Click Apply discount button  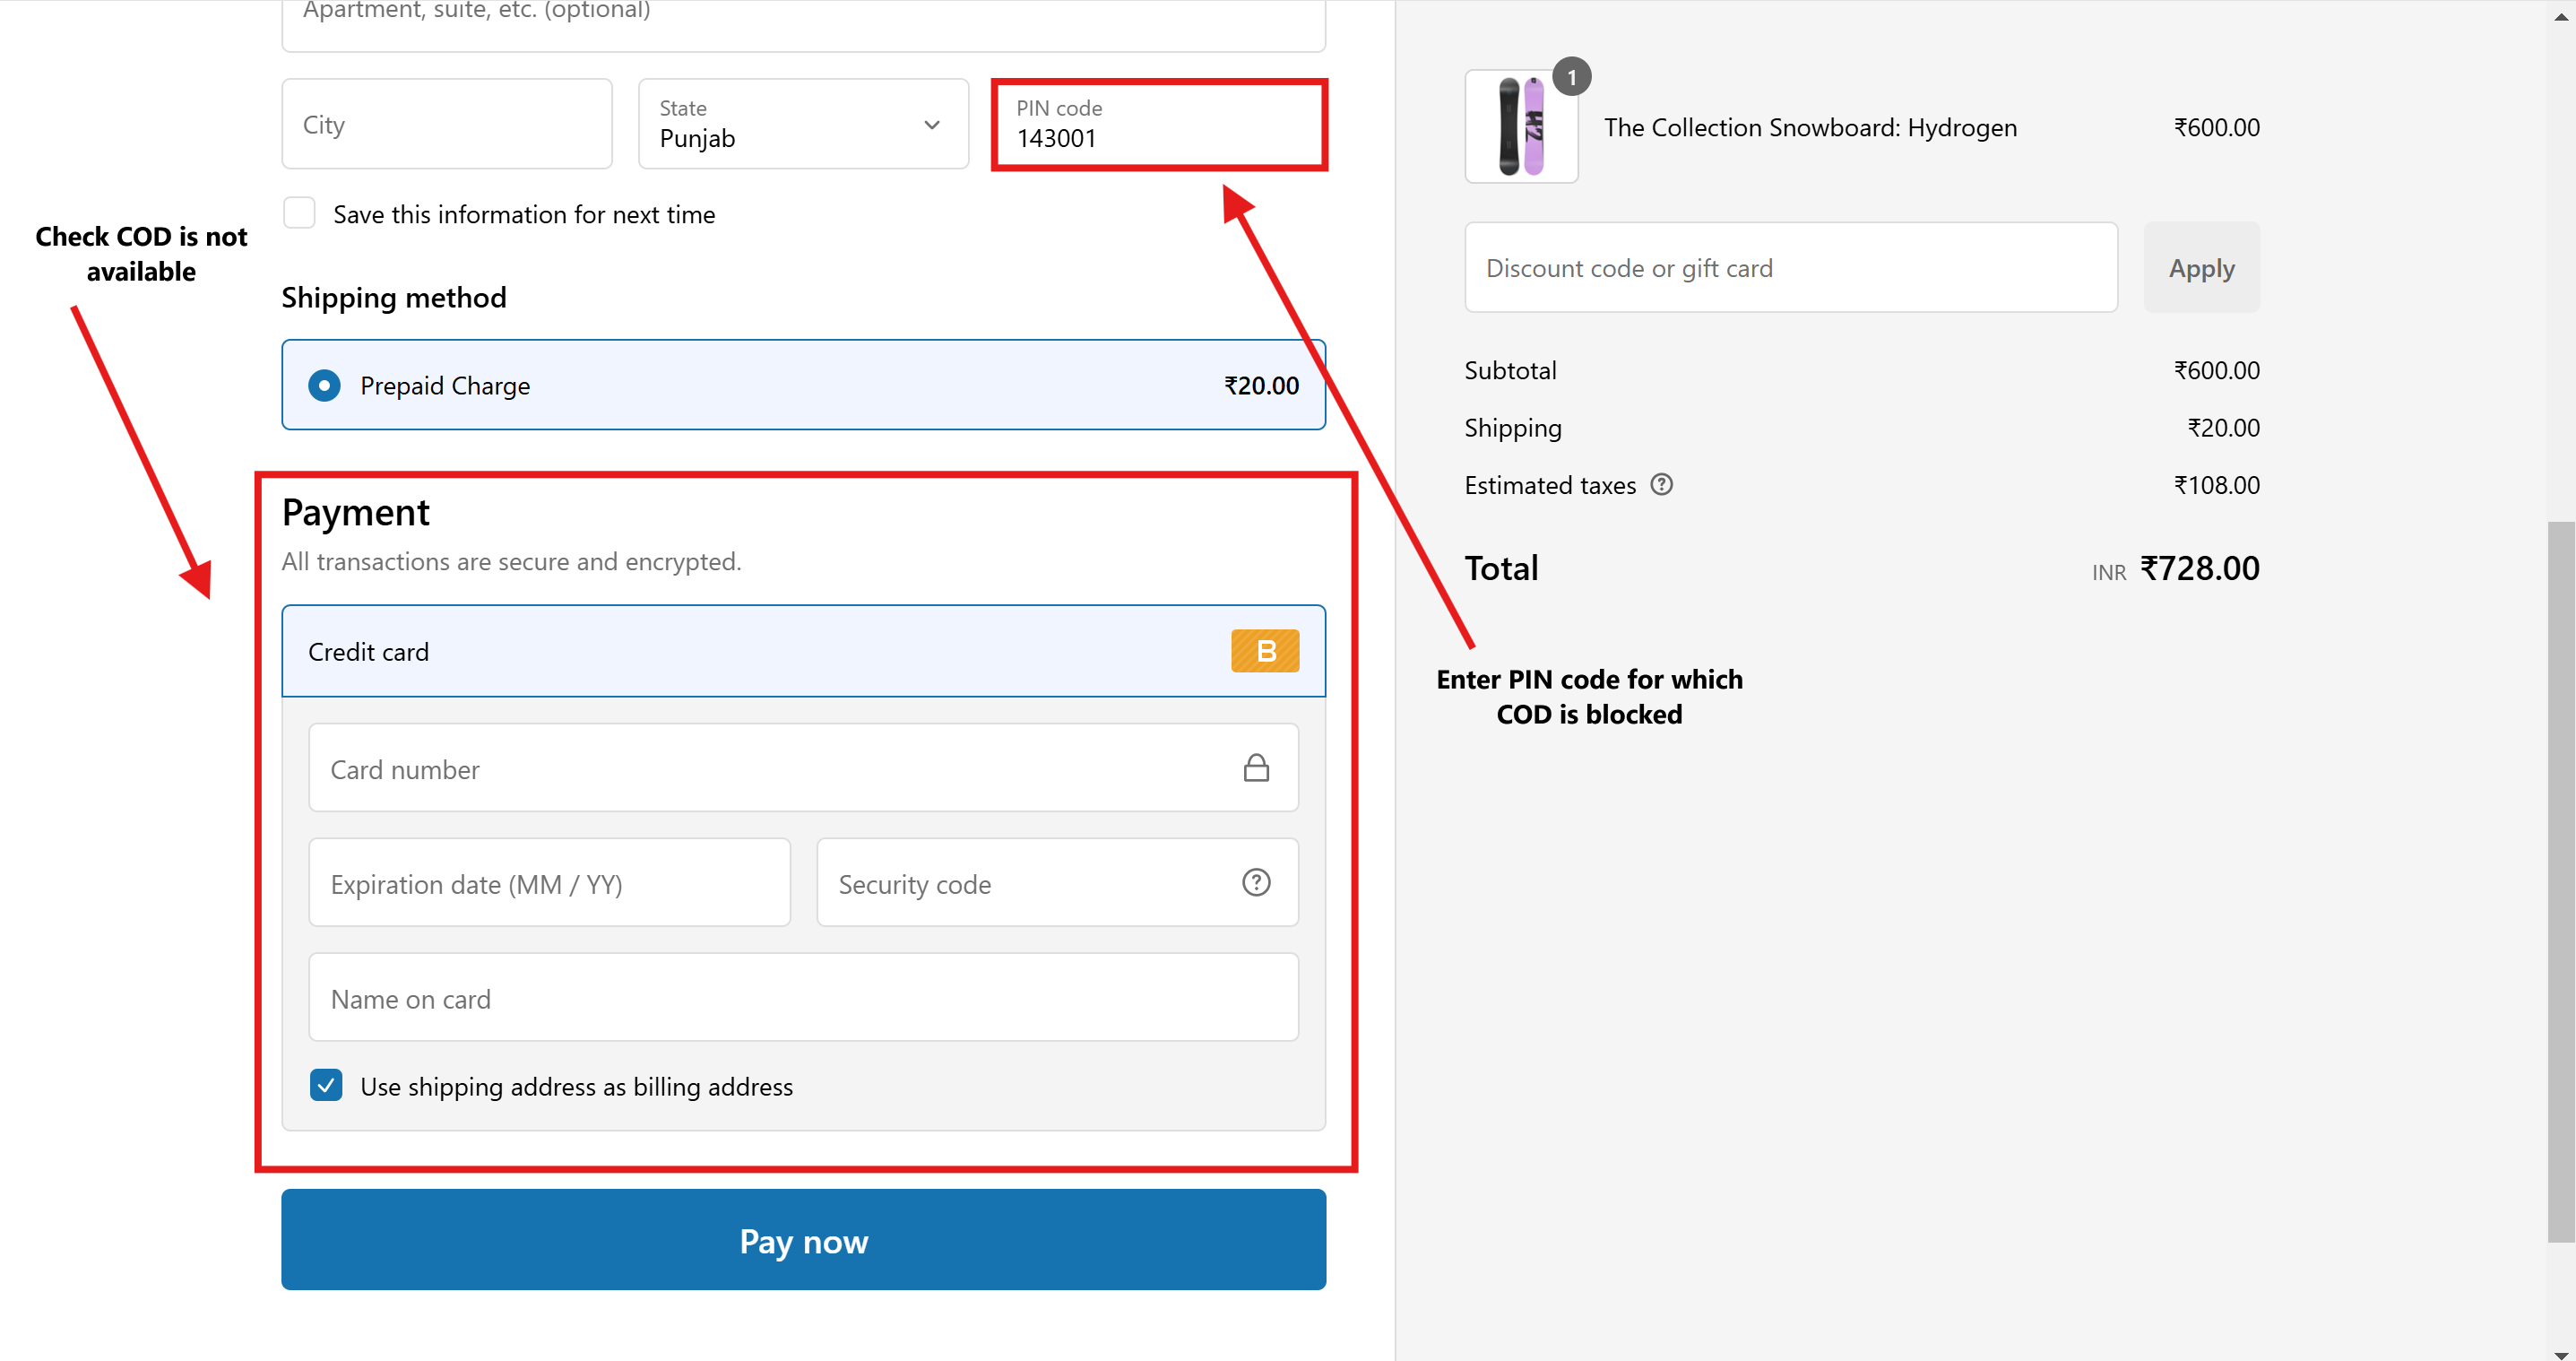[2200, 268]
